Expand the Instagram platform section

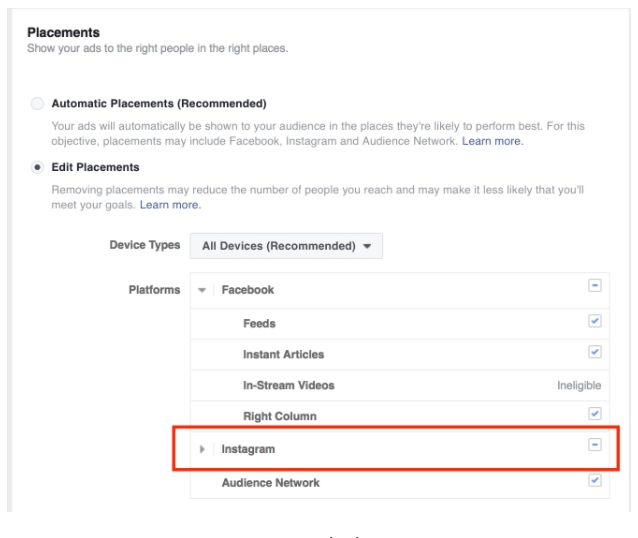point(202,450)
